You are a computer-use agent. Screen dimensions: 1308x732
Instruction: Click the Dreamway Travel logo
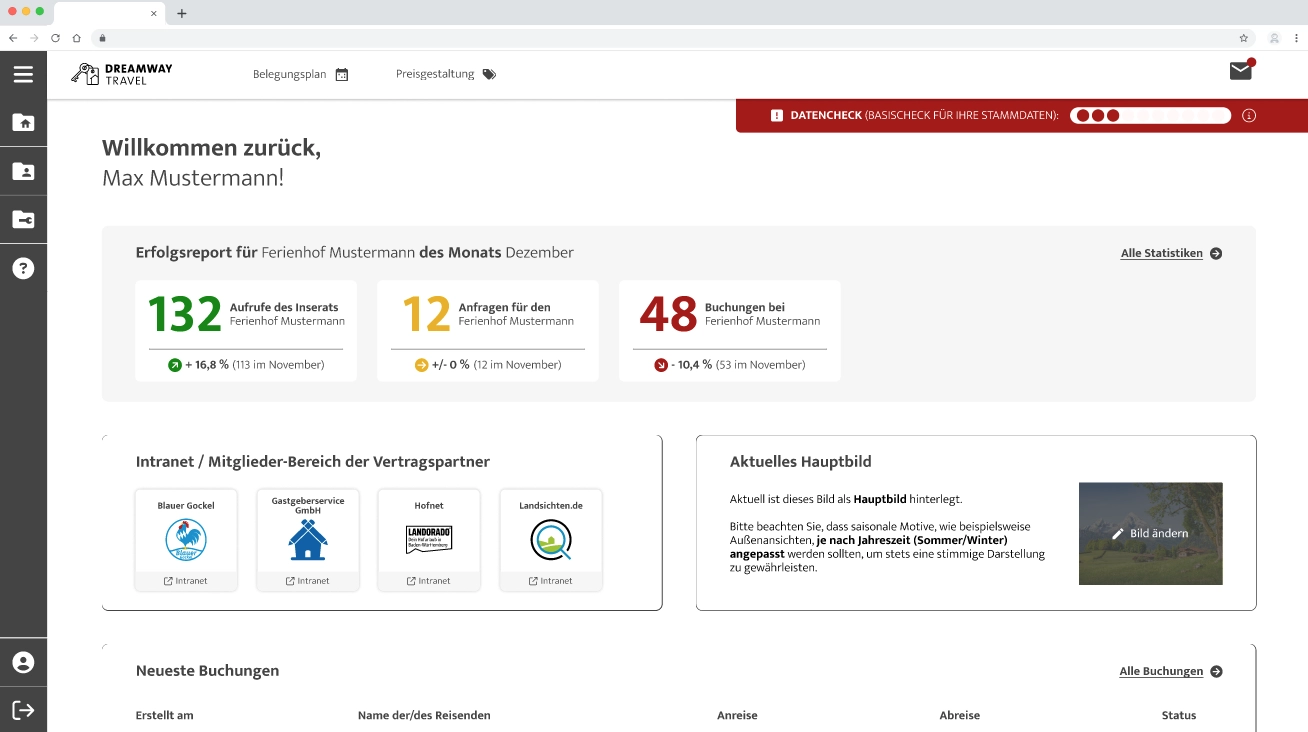coord(122,75)
